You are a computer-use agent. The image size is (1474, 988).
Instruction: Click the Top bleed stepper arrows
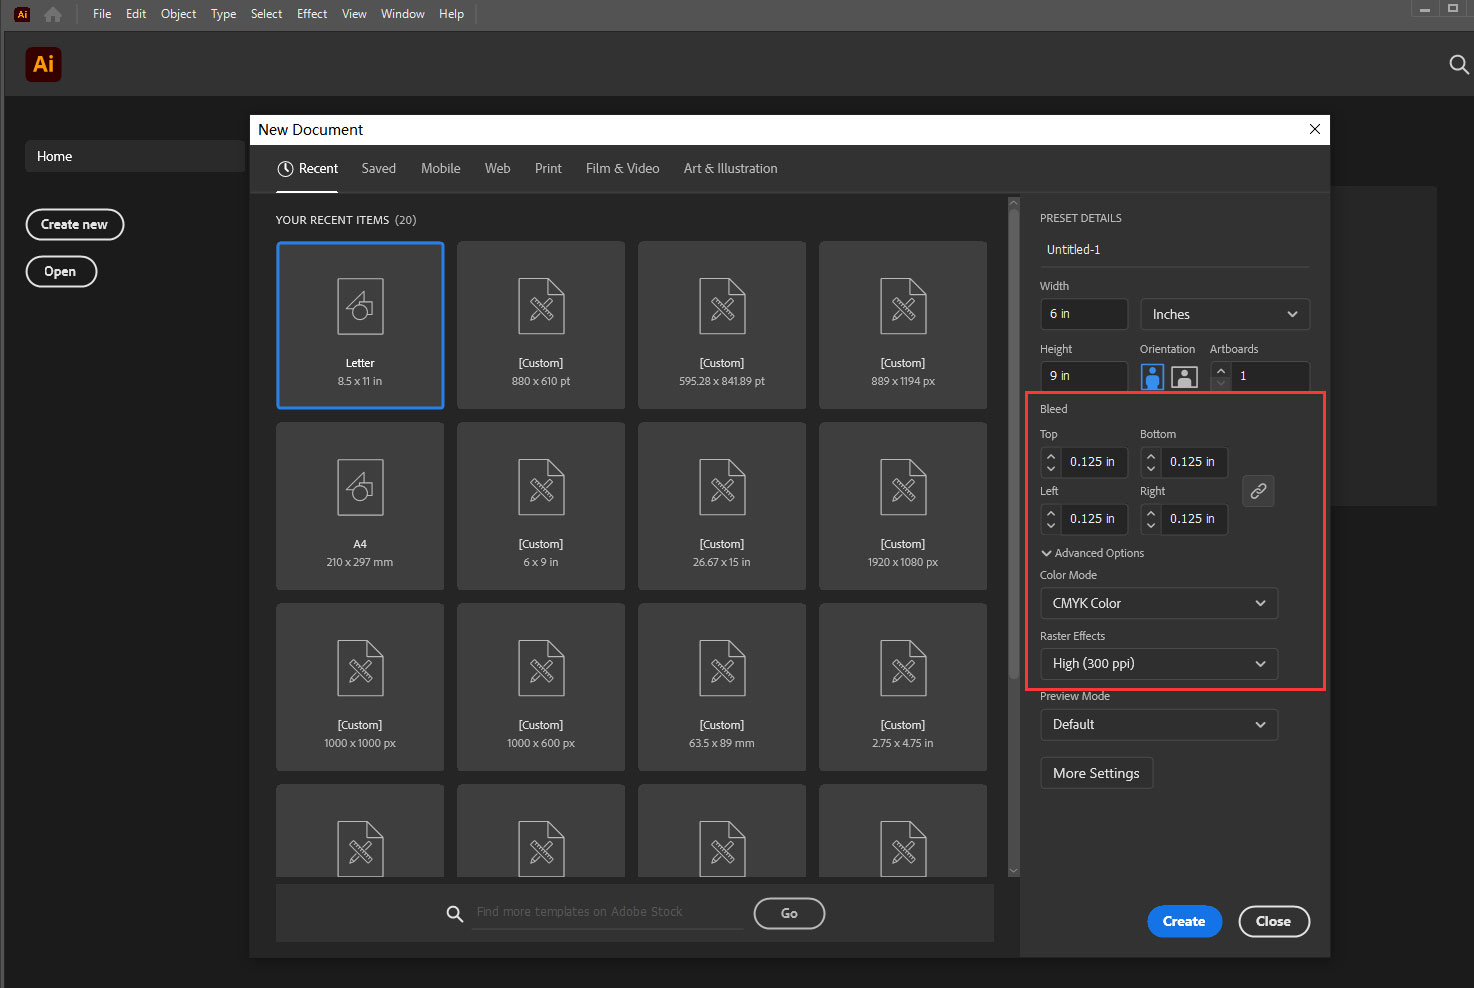click(1051, 462)
